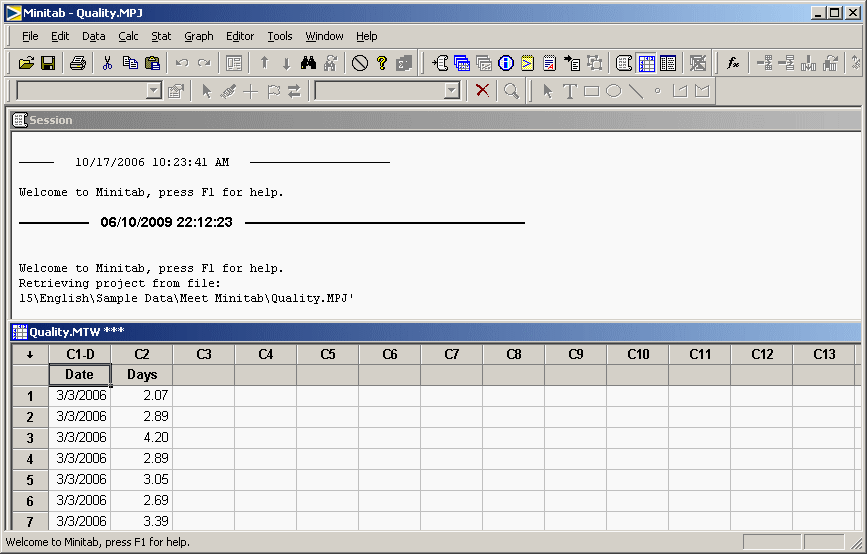867x554 pixels.
Task: Click the Save Project floppy icon
Action: 48,63
